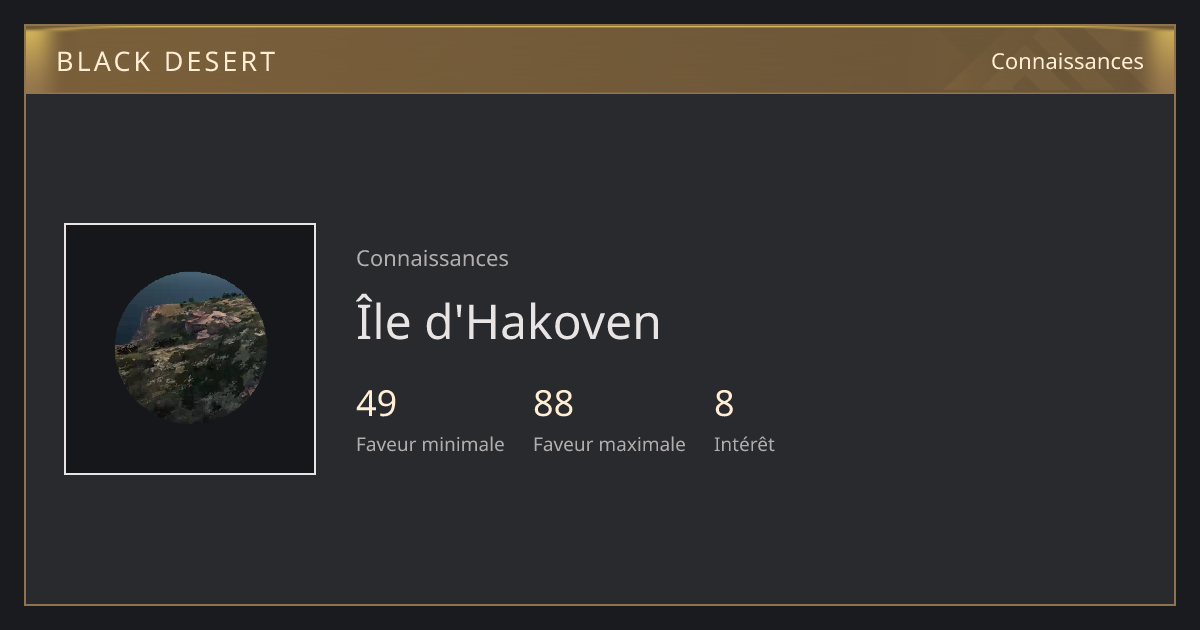The width and height of the screenshot is (1200, 630).
Task: Click the circular Île d'Hakoven island image
Action: (191, 348)
